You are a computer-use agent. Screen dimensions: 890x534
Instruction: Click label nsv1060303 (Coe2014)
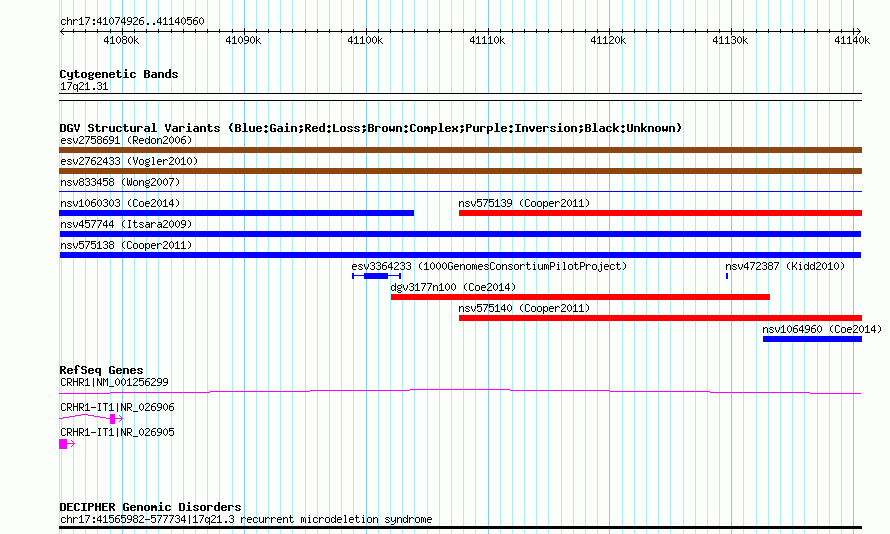[120, 203]
